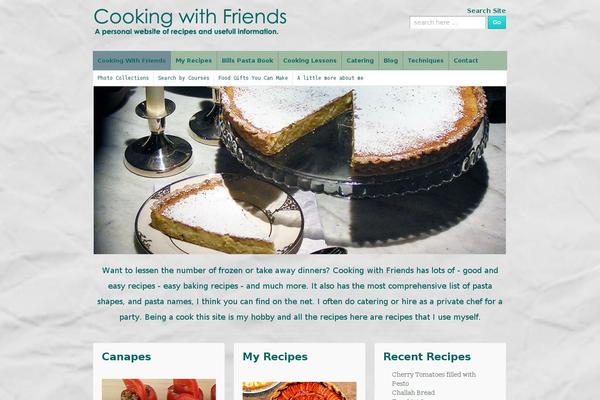
Task: Open Food Gifts You Can Make link
Action: 253,78
